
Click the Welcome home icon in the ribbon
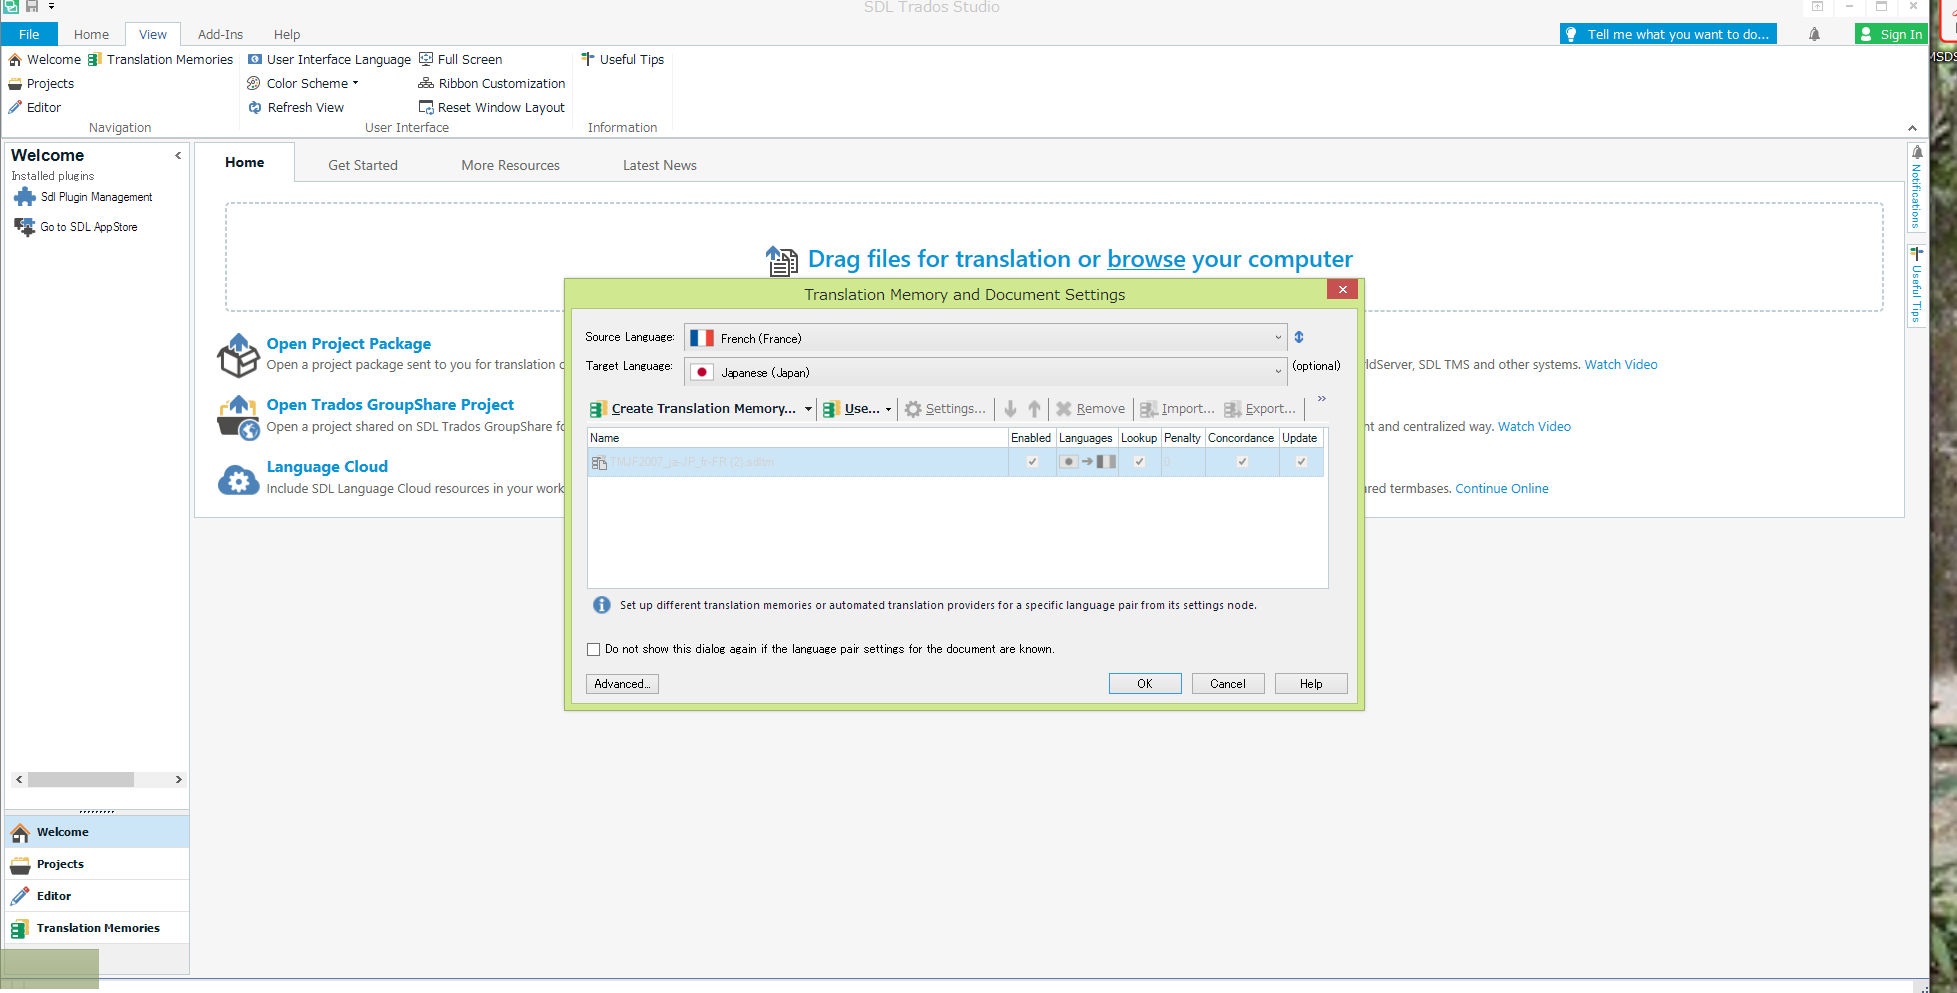(15, 60)
